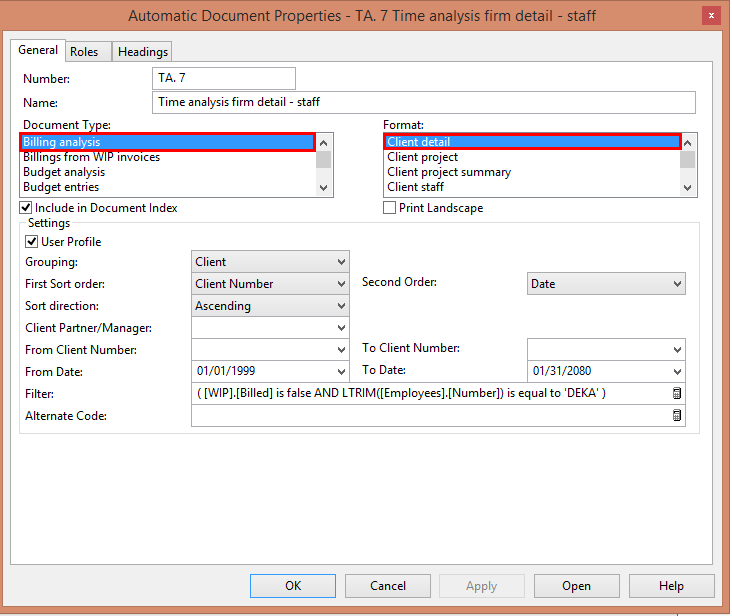732x616 pixels.
Task: Uncheck the User Profile checkbox
Action: pyautogui.click(x=31, y=242)
